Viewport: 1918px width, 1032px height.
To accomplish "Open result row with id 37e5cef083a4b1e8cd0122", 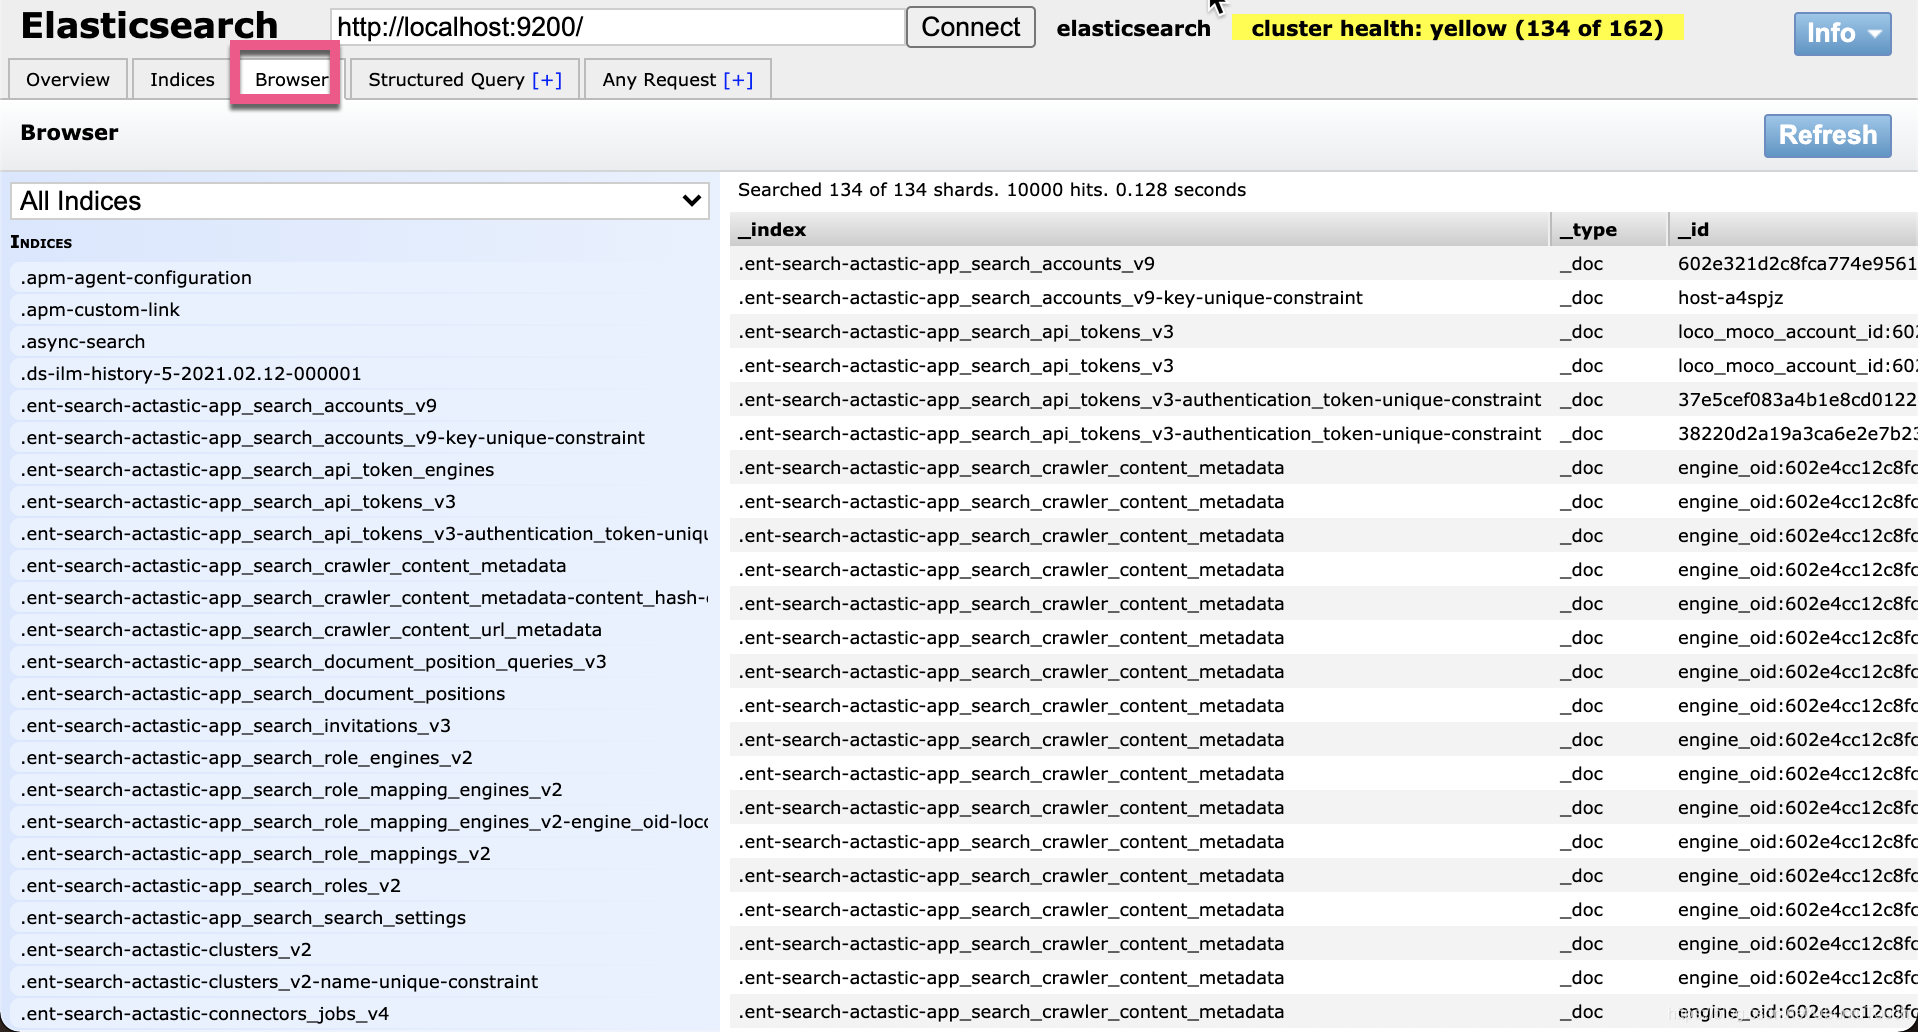I will click(x=1324, y=400).
